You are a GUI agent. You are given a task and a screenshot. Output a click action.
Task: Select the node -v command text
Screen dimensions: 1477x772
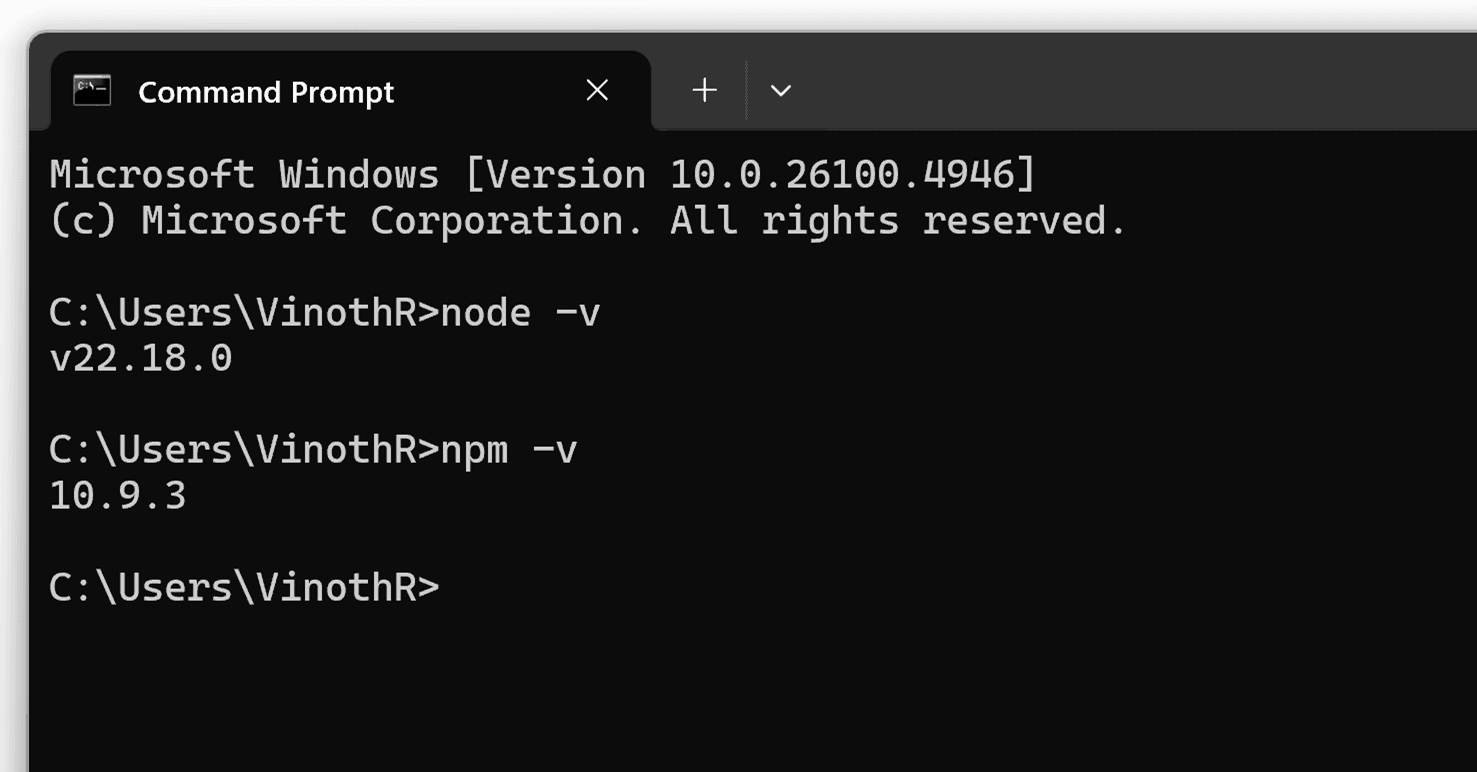[530, 312]
